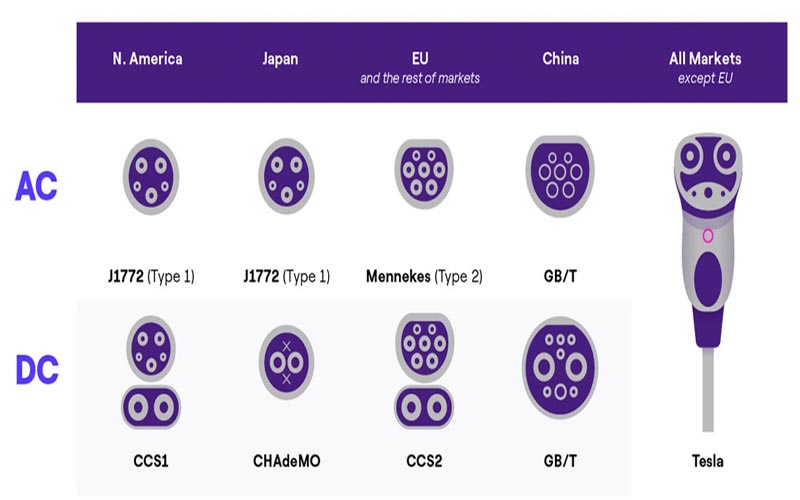Click the China column header

[x=561, y=59]
